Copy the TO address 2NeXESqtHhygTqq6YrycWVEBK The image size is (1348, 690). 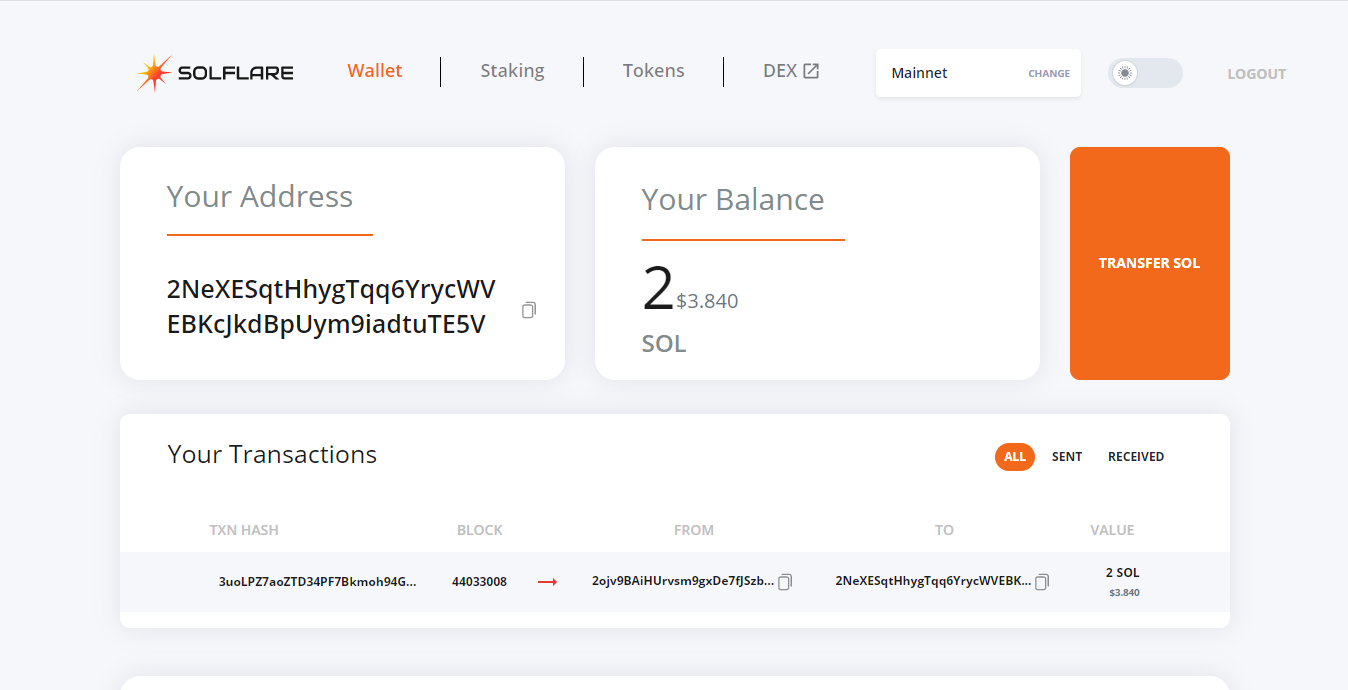click(1042, 581)
